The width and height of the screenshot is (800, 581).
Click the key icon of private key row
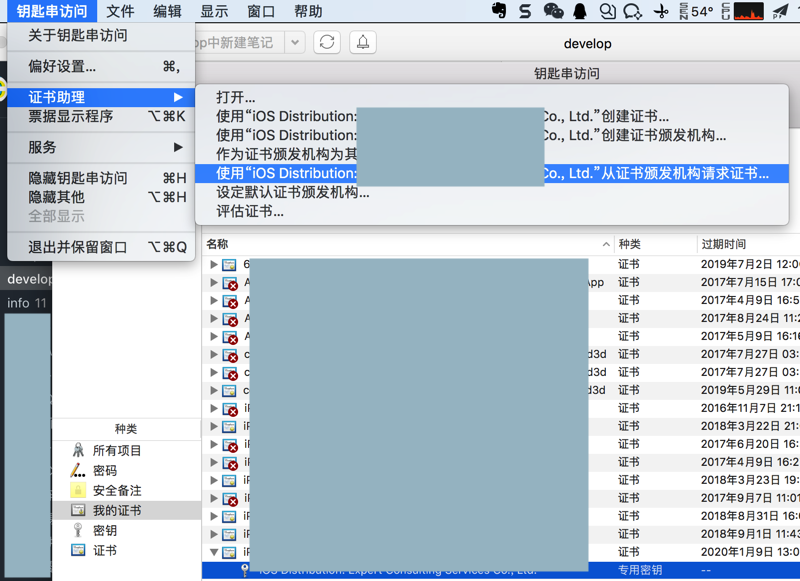pyautogui.click(x=245, y=570)
